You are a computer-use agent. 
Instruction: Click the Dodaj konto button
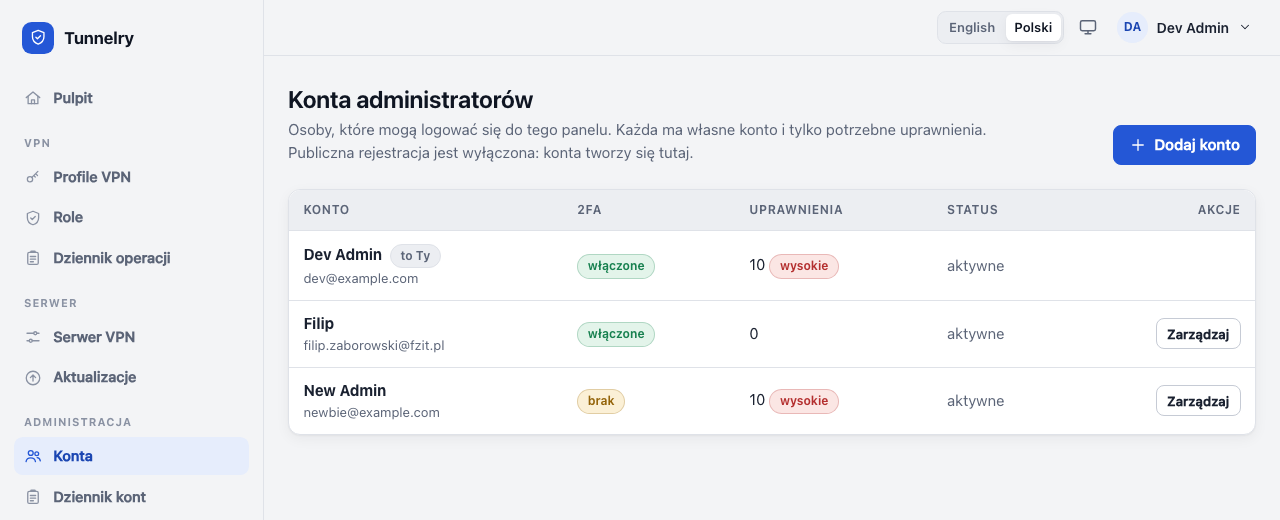(x=1184, y=145)
